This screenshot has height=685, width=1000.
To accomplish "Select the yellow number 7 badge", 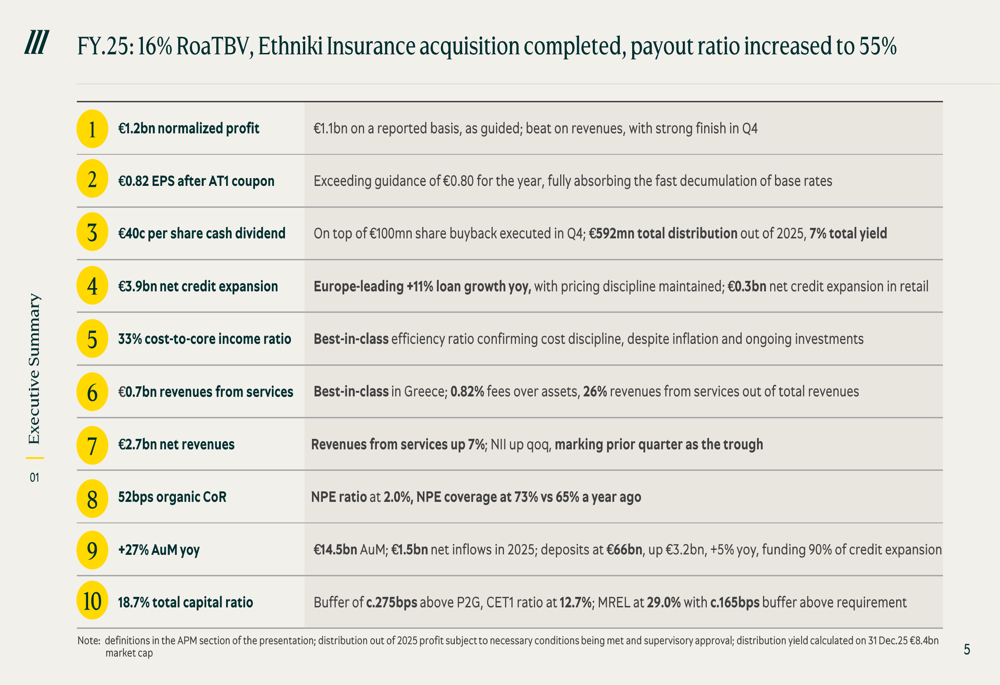I will (x=92, y=444).
